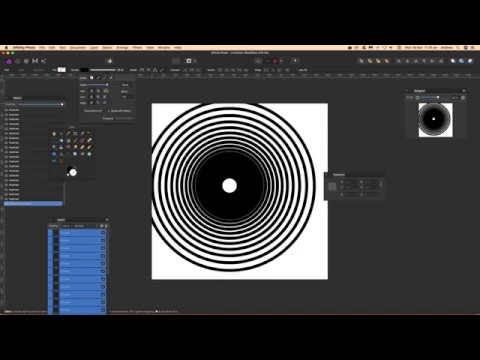Open the Layers panel options menu

point(107,219)
